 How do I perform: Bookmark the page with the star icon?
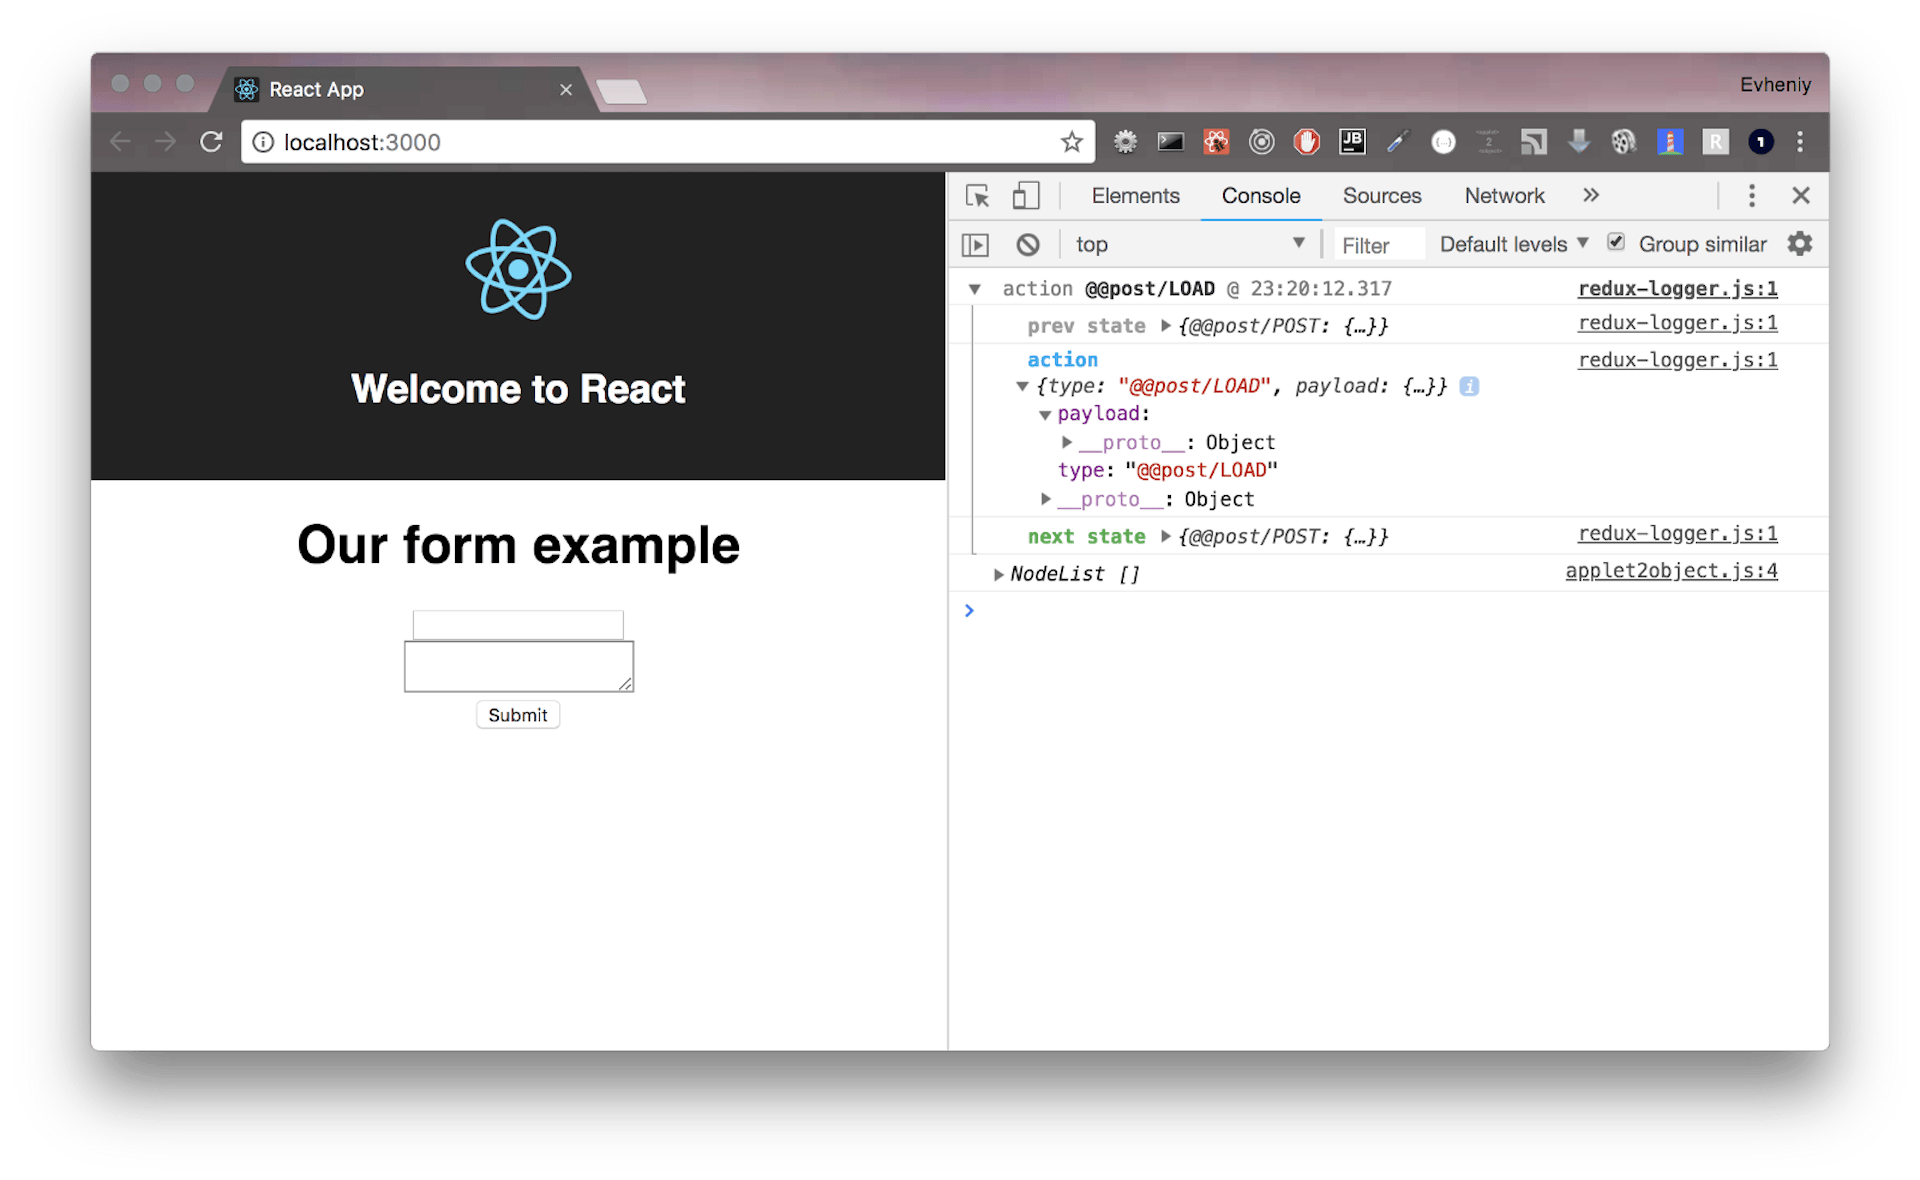pos(1072,141)
